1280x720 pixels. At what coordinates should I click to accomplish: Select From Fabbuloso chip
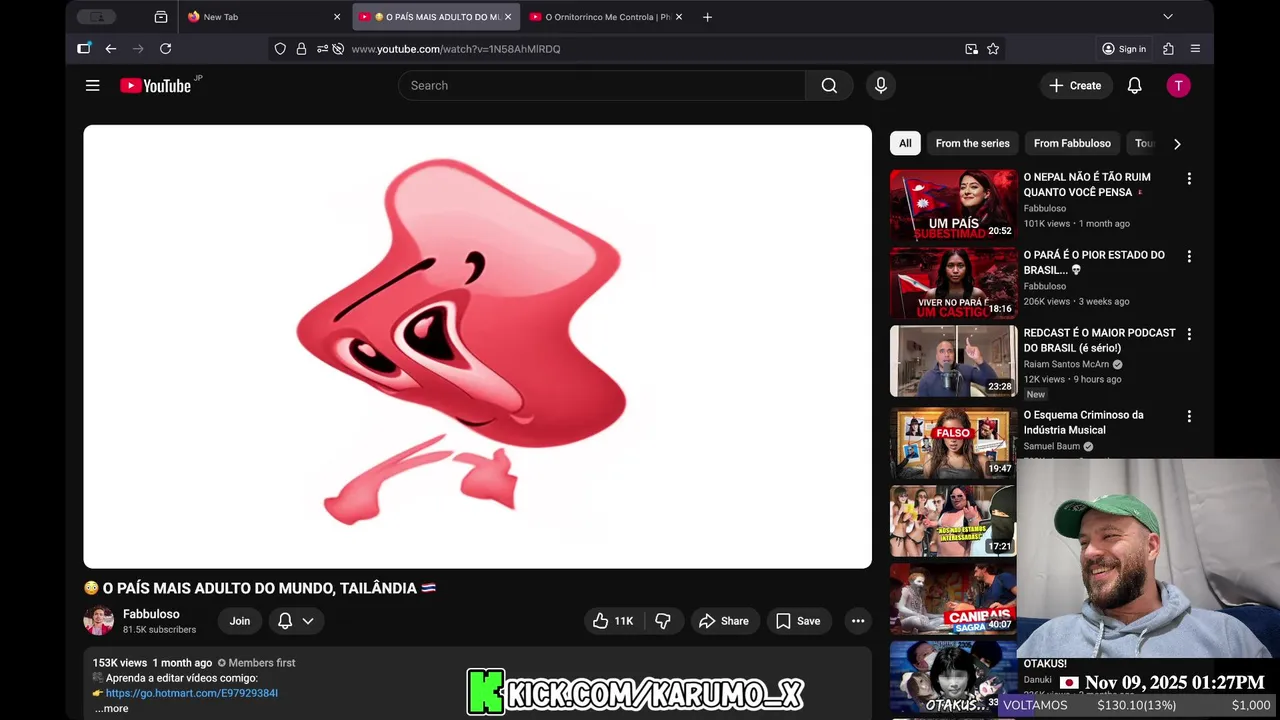point(1072,143)
